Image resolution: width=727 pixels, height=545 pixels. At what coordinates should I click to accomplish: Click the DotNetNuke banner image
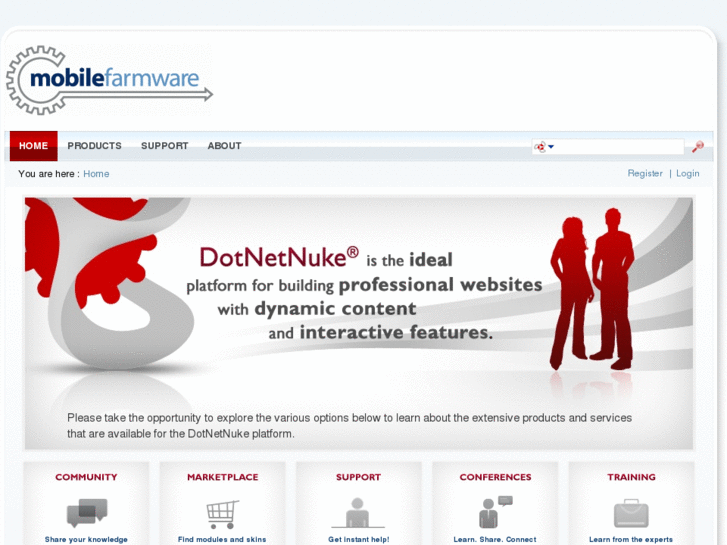(x=359, y=323)
